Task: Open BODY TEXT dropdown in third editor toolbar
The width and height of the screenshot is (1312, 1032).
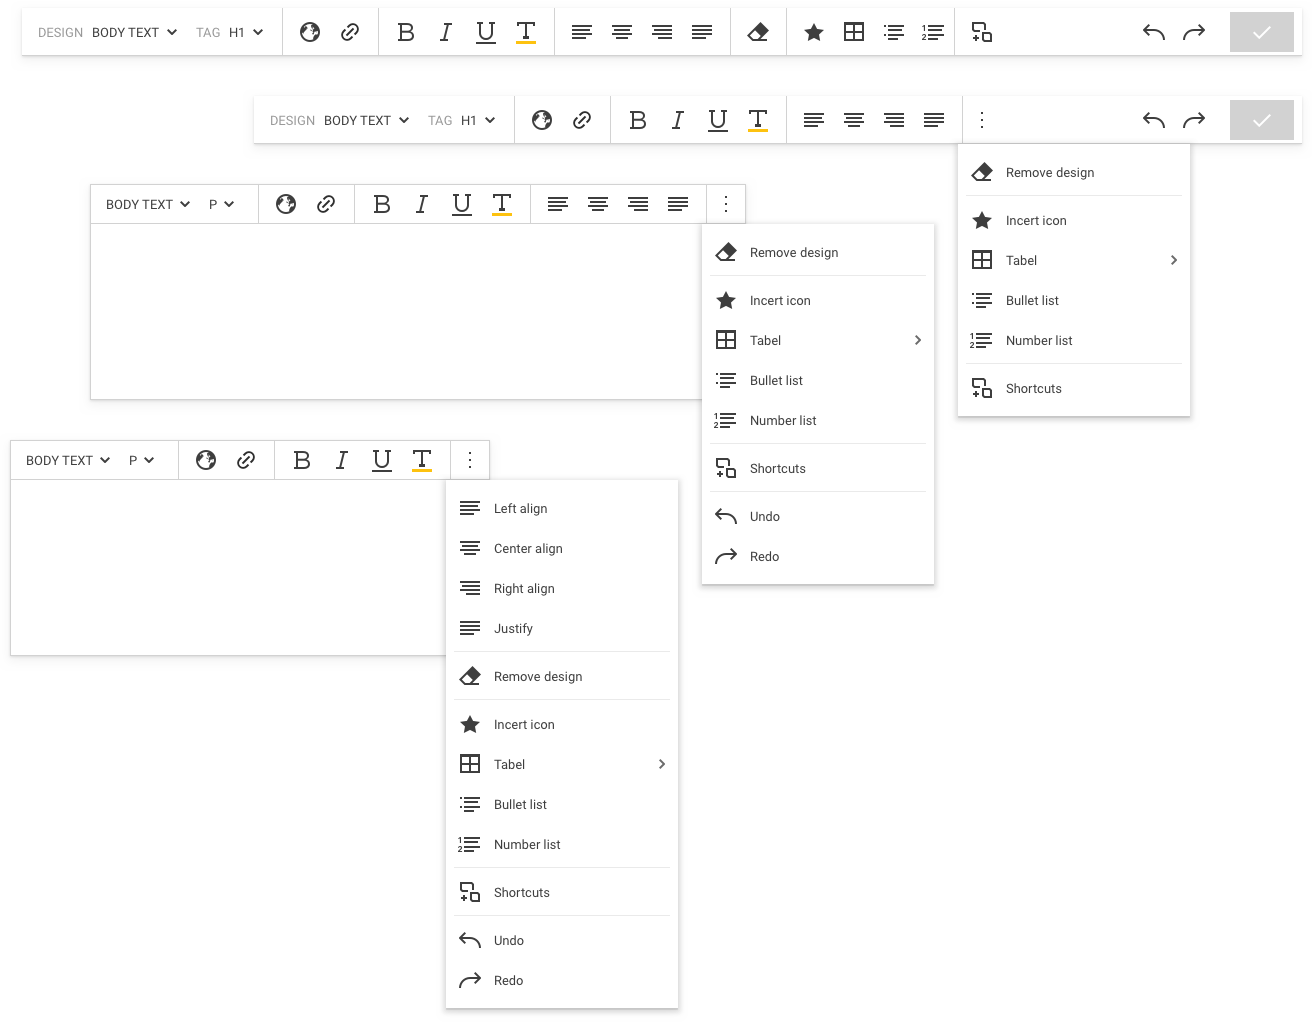Action: point(148,204)
